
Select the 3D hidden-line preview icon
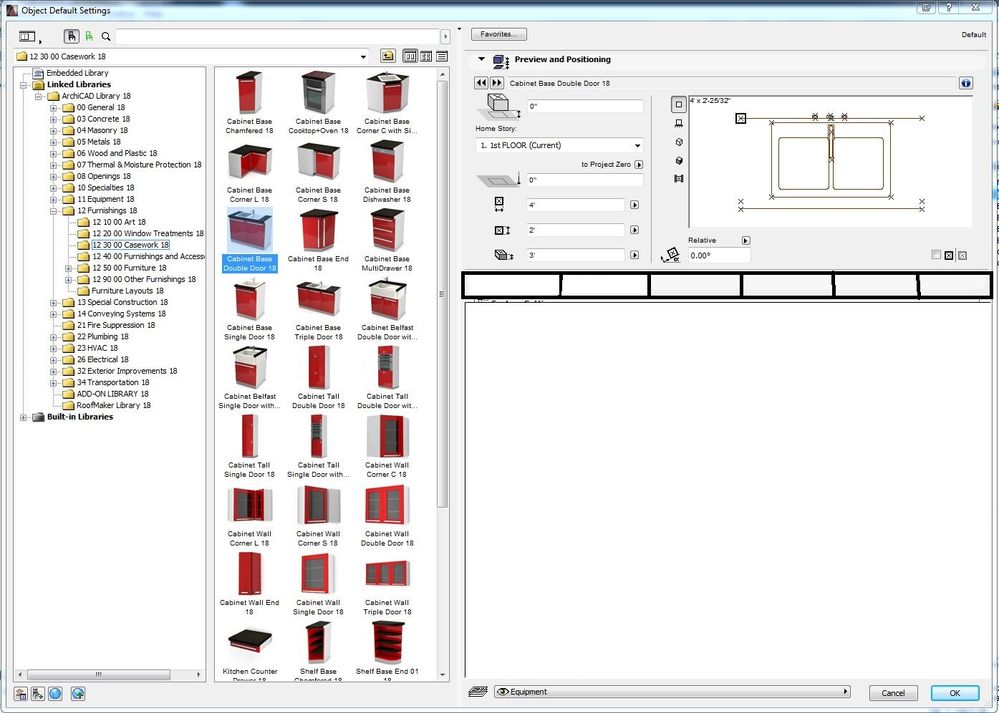coord(679,142)
